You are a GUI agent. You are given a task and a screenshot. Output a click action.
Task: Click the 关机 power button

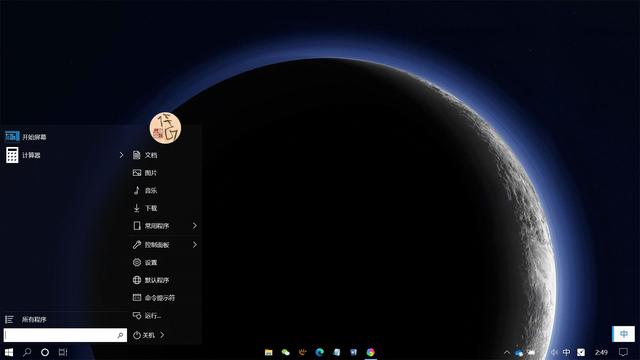coord(144,335)
